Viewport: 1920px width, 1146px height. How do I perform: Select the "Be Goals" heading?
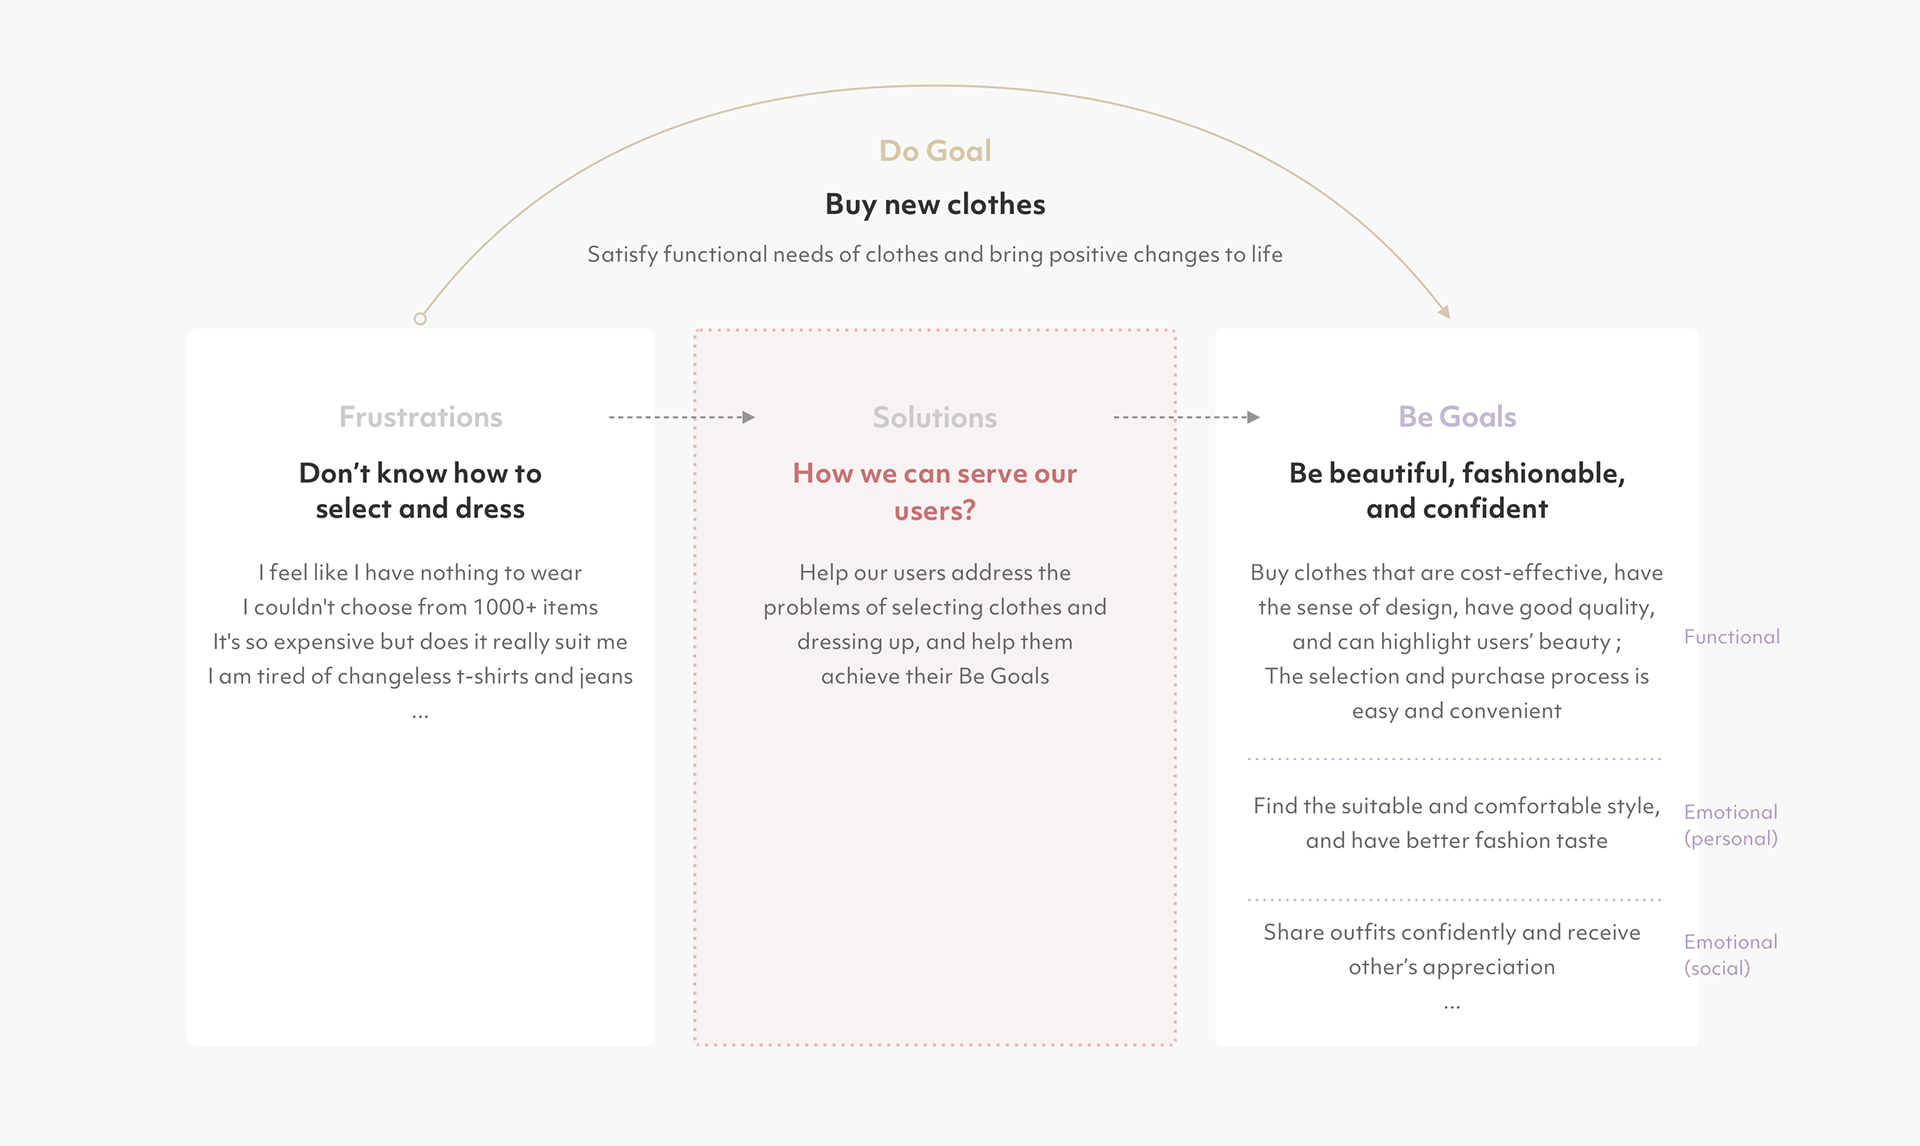coord(1457,417)
